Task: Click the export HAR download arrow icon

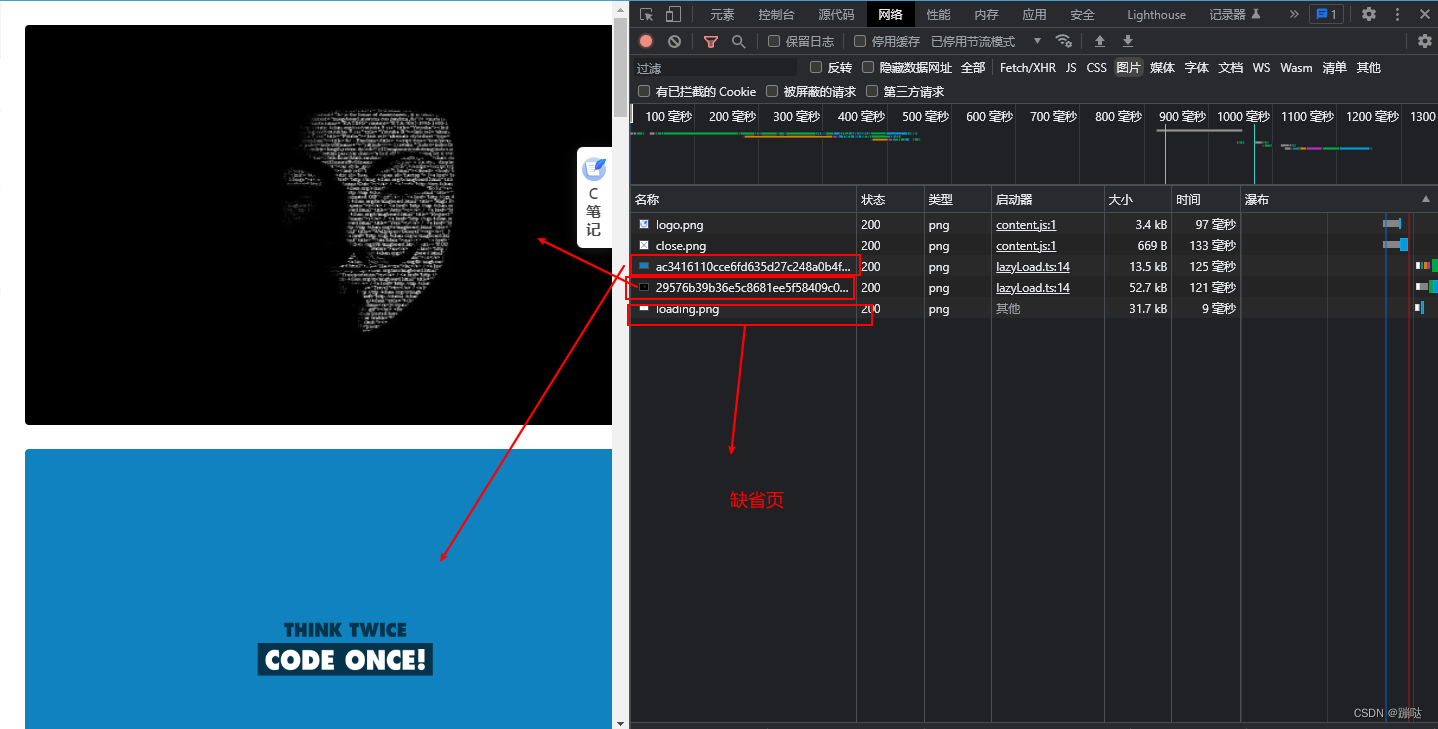Action: point(1128,41)
